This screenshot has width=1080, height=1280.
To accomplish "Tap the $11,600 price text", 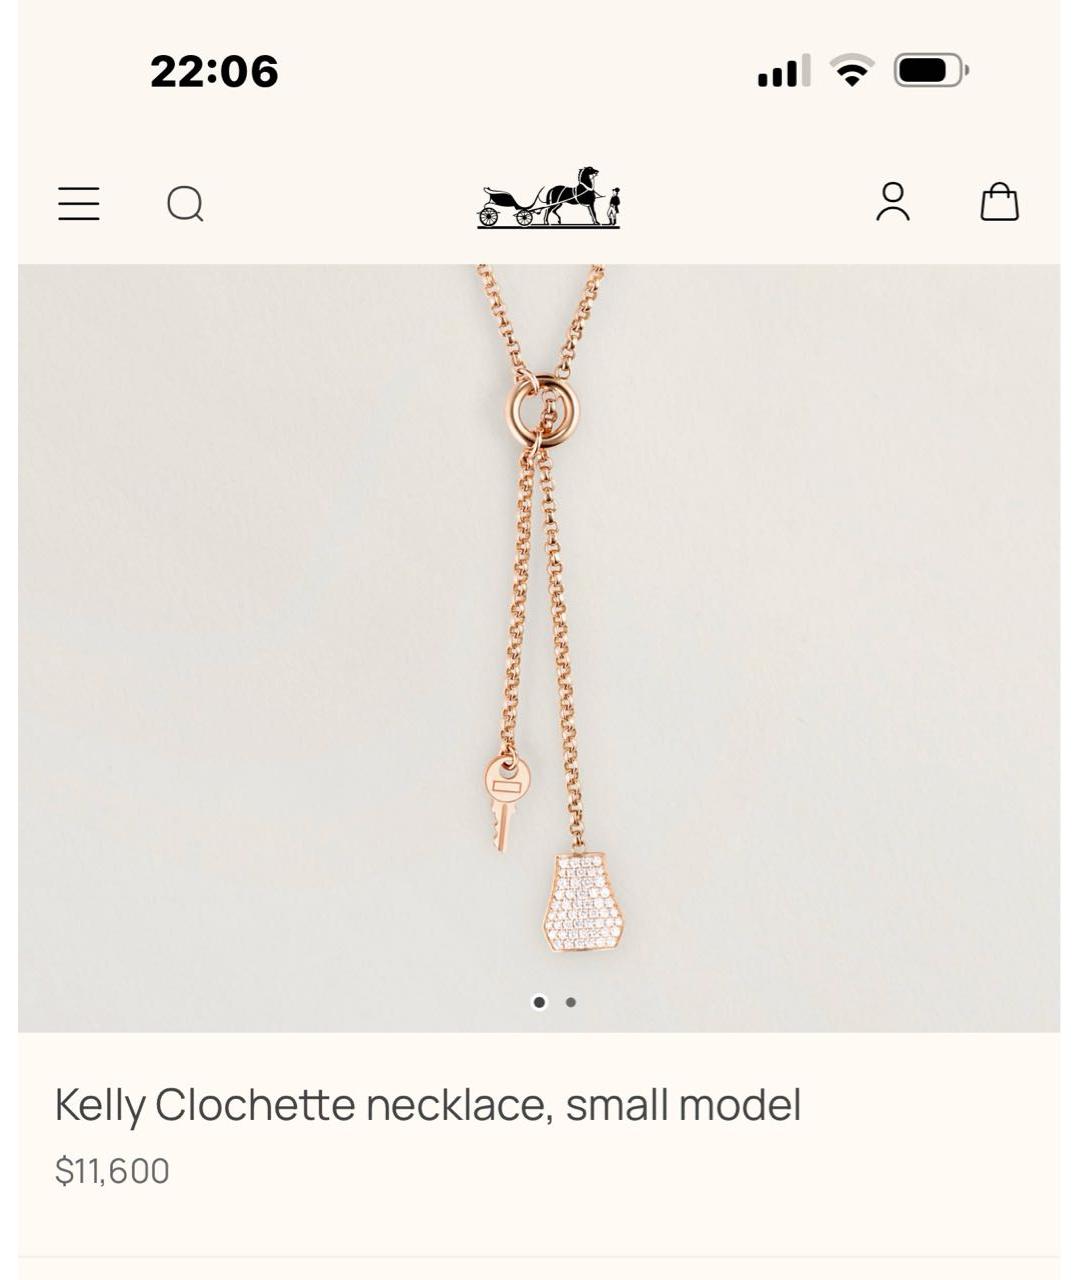I will click(112, 1171).
